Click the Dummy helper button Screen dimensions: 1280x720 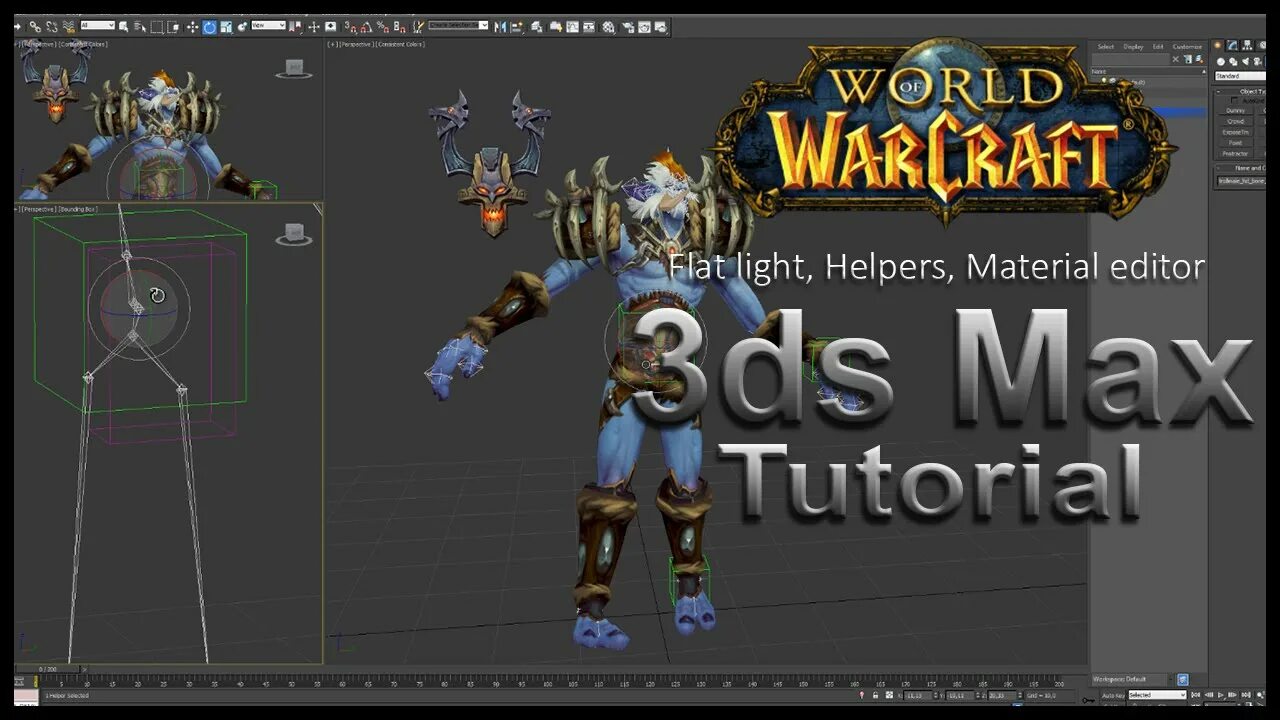click(1235, 110)
